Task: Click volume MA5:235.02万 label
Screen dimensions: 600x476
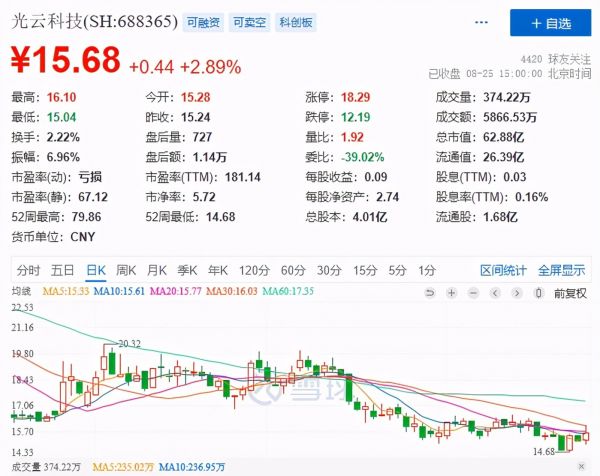Action: [123, 467]
